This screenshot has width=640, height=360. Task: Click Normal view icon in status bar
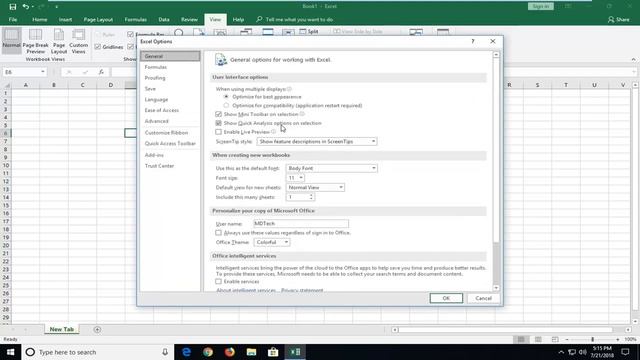(521, 339)
